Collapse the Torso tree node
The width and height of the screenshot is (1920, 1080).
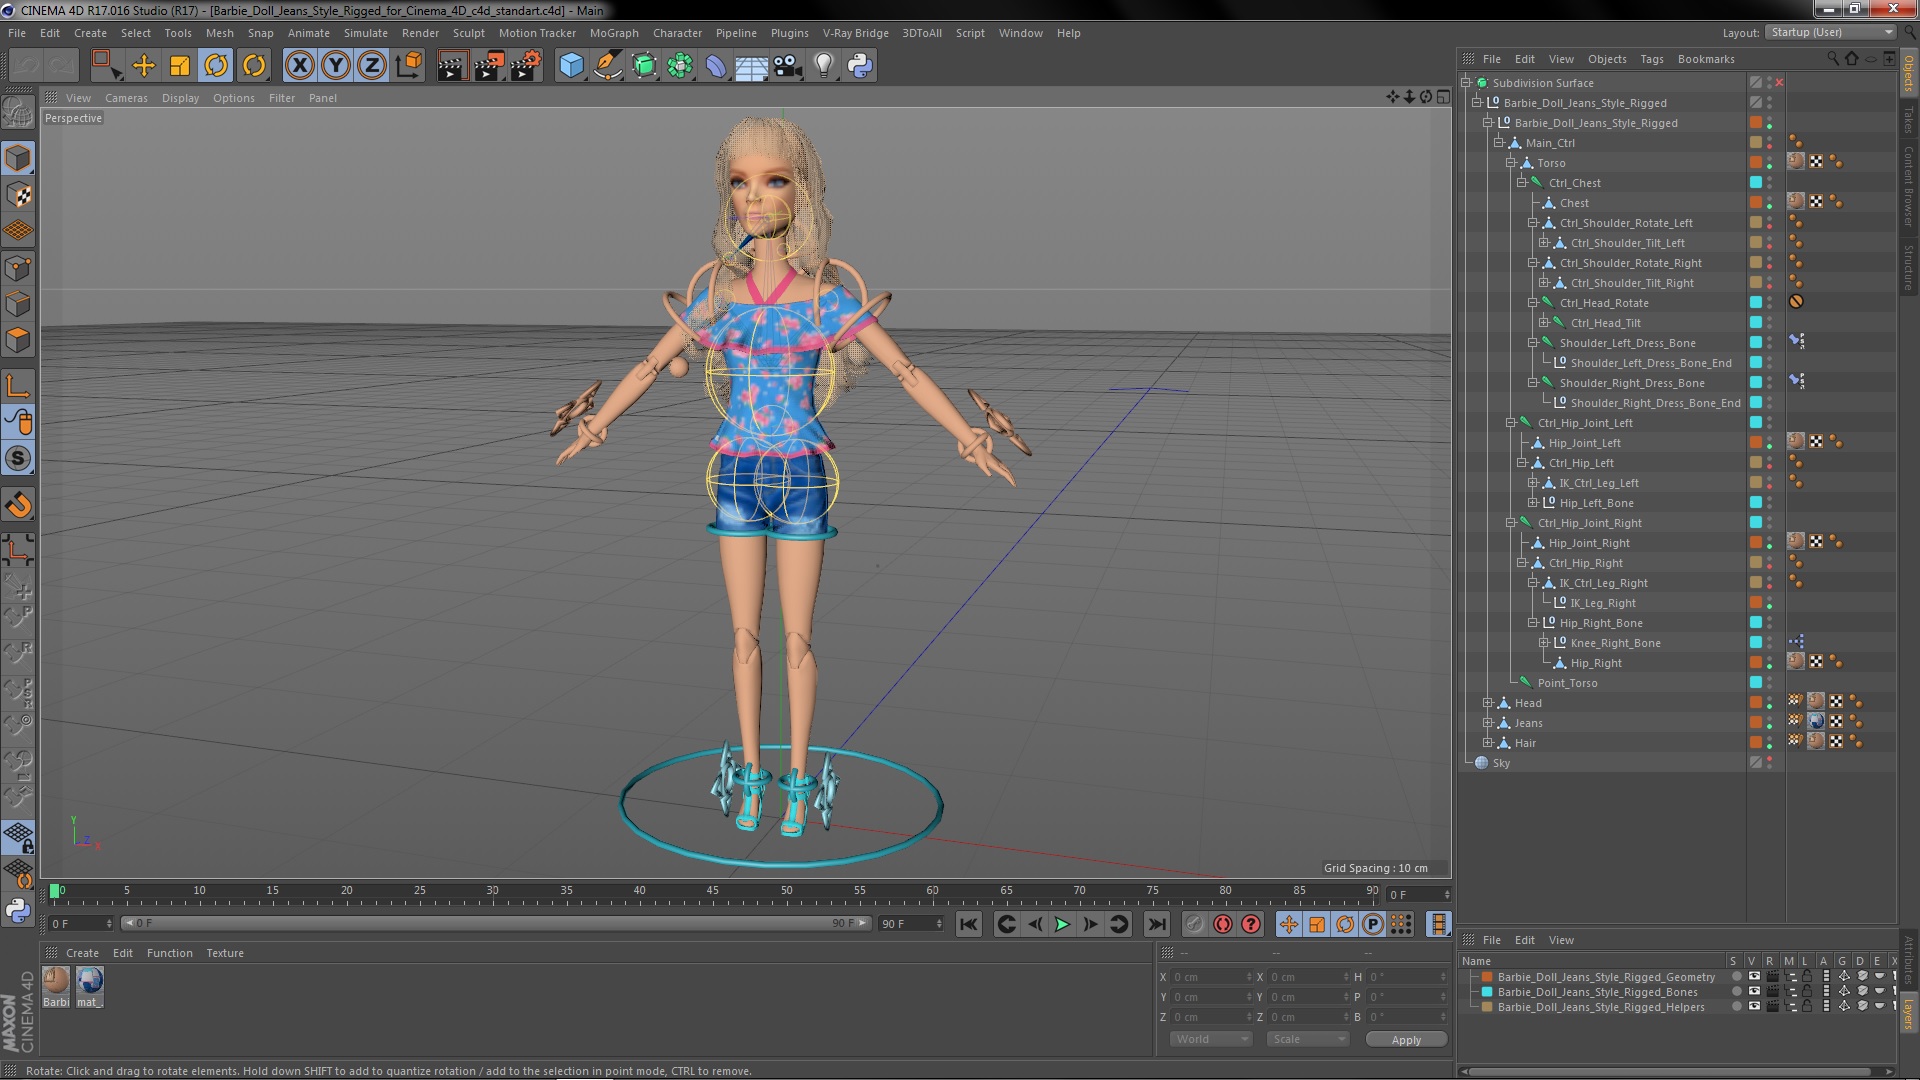coord(1510,163)
